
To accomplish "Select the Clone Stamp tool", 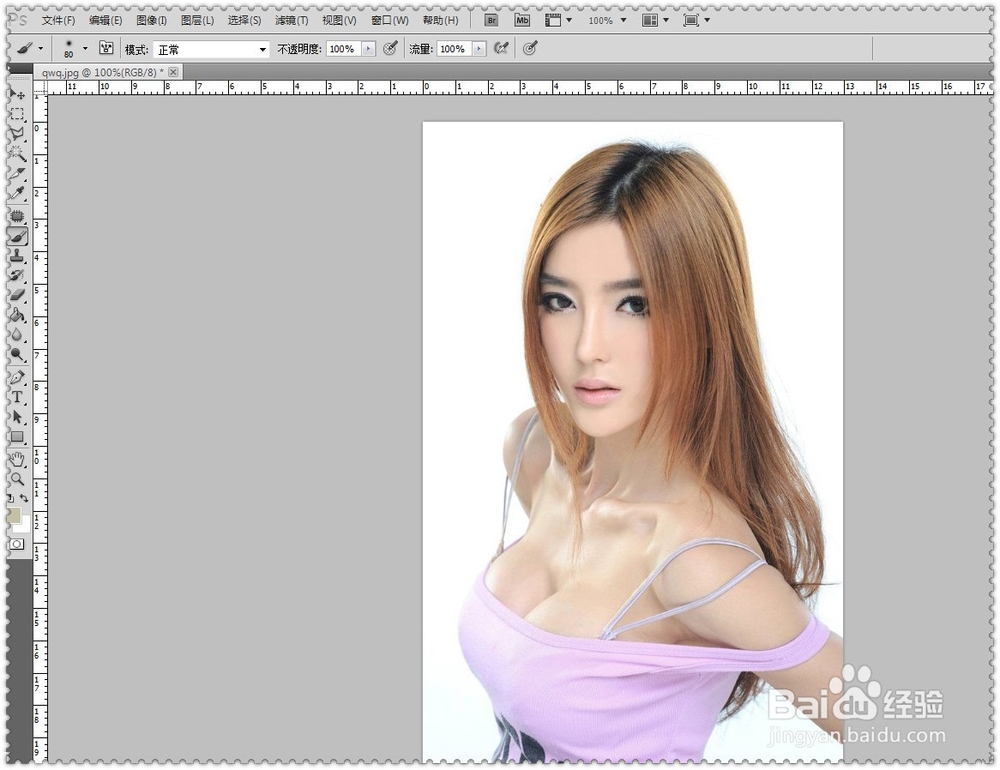I will point(17,256).
